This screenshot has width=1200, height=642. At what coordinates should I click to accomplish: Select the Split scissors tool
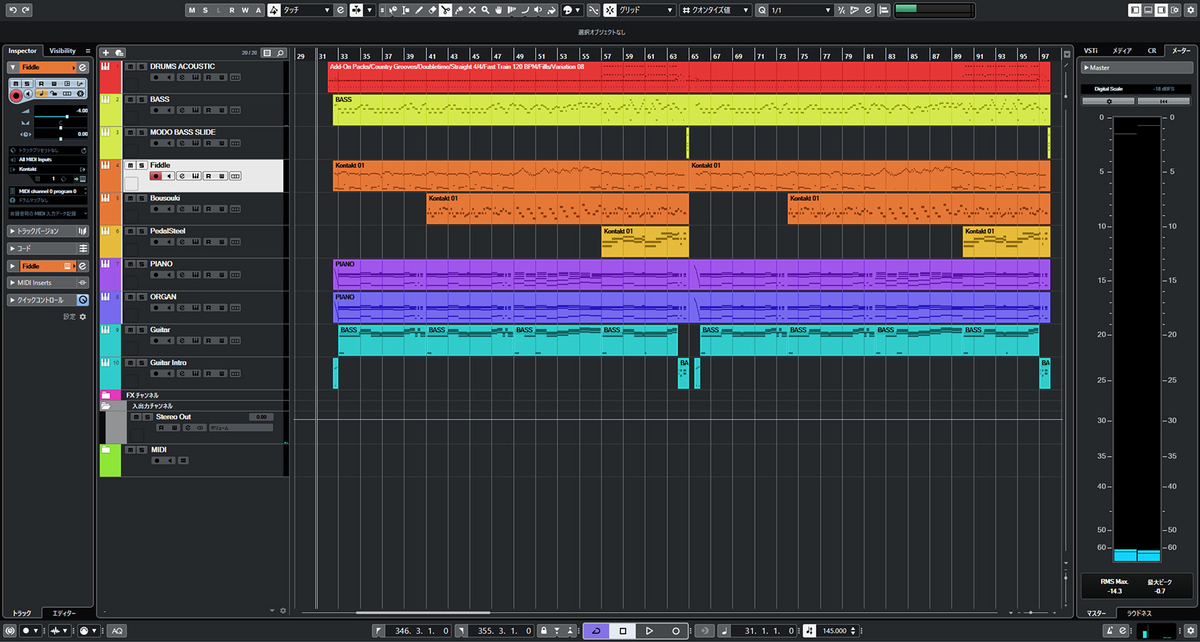tap(445, 9)
